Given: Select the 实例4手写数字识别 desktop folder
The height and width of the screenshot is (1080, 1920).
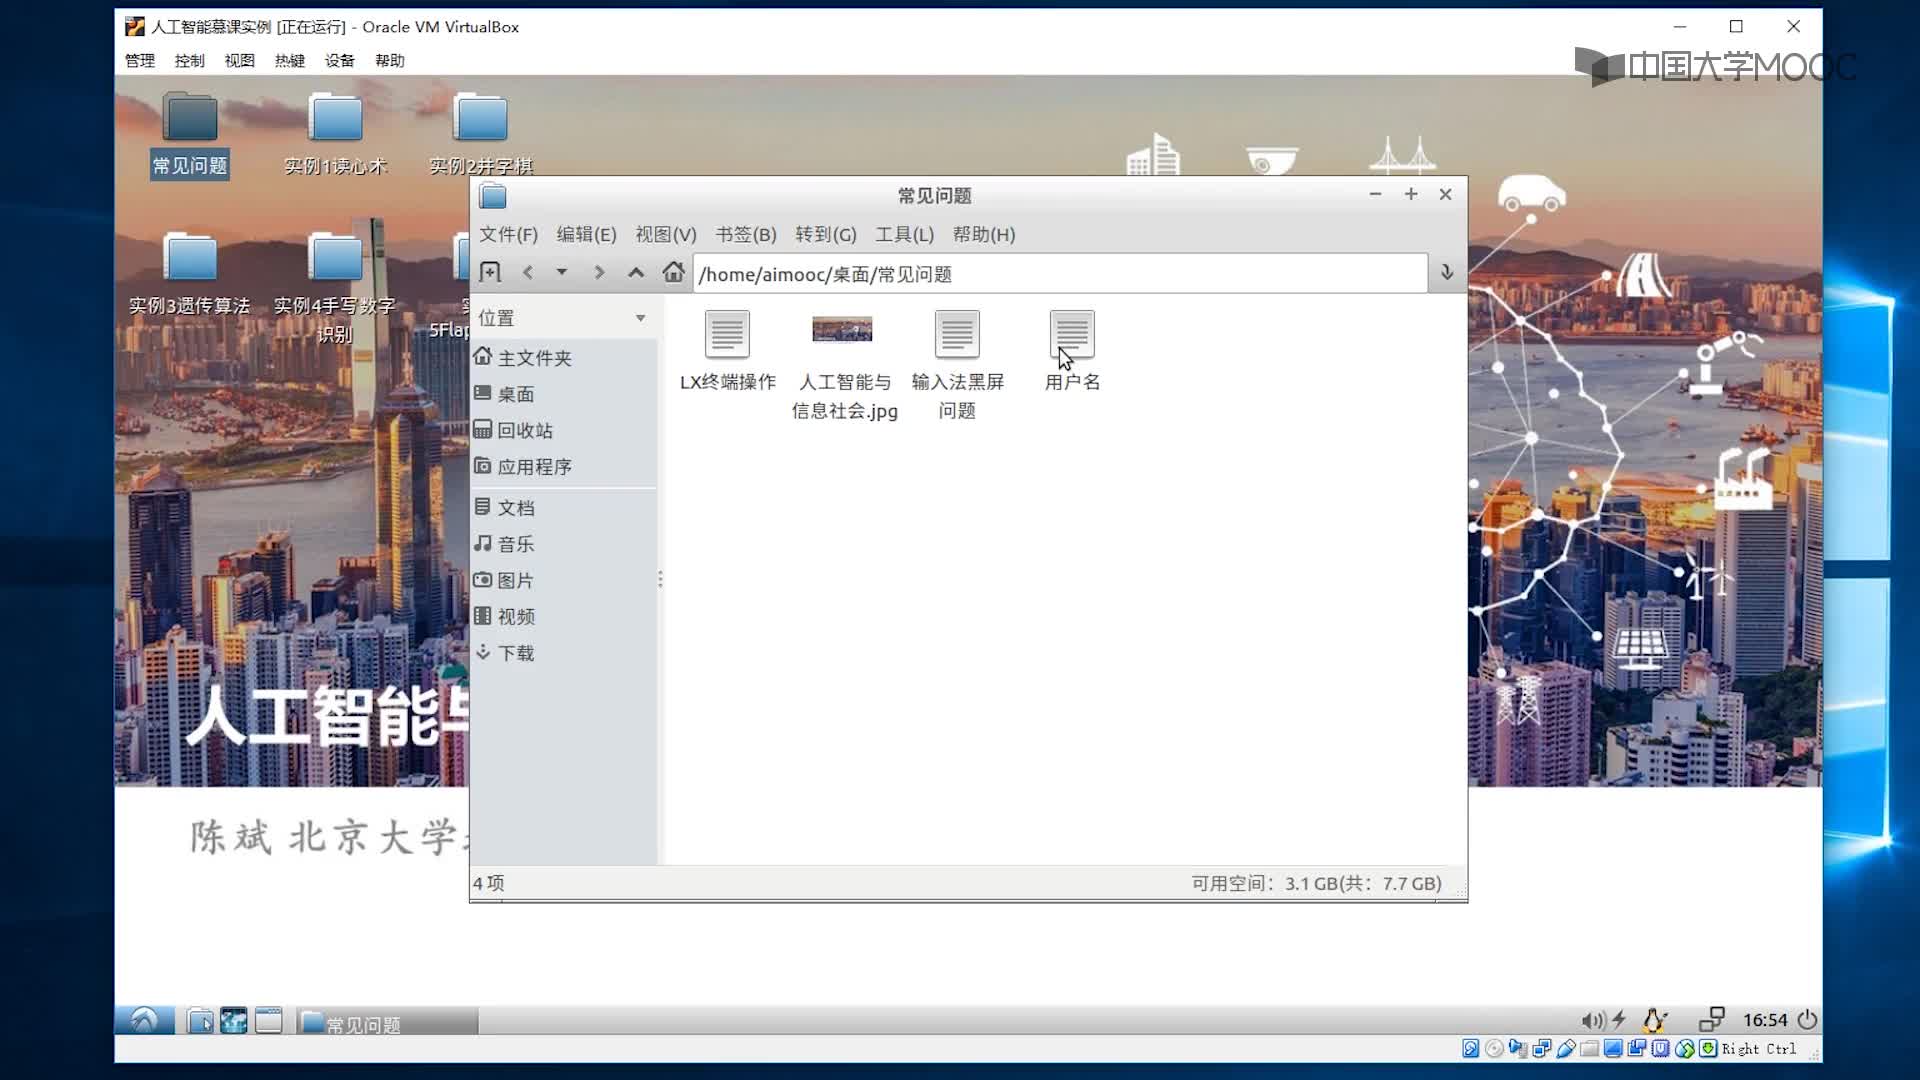Looking at the screenshot, I should pyautogui.click(x=335, y=288).
